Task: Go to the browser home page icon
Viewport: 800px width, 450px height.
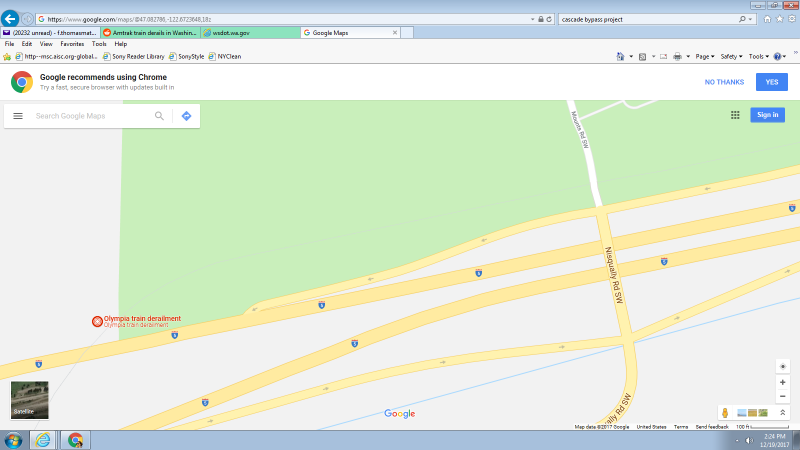Action: point(767,19)
